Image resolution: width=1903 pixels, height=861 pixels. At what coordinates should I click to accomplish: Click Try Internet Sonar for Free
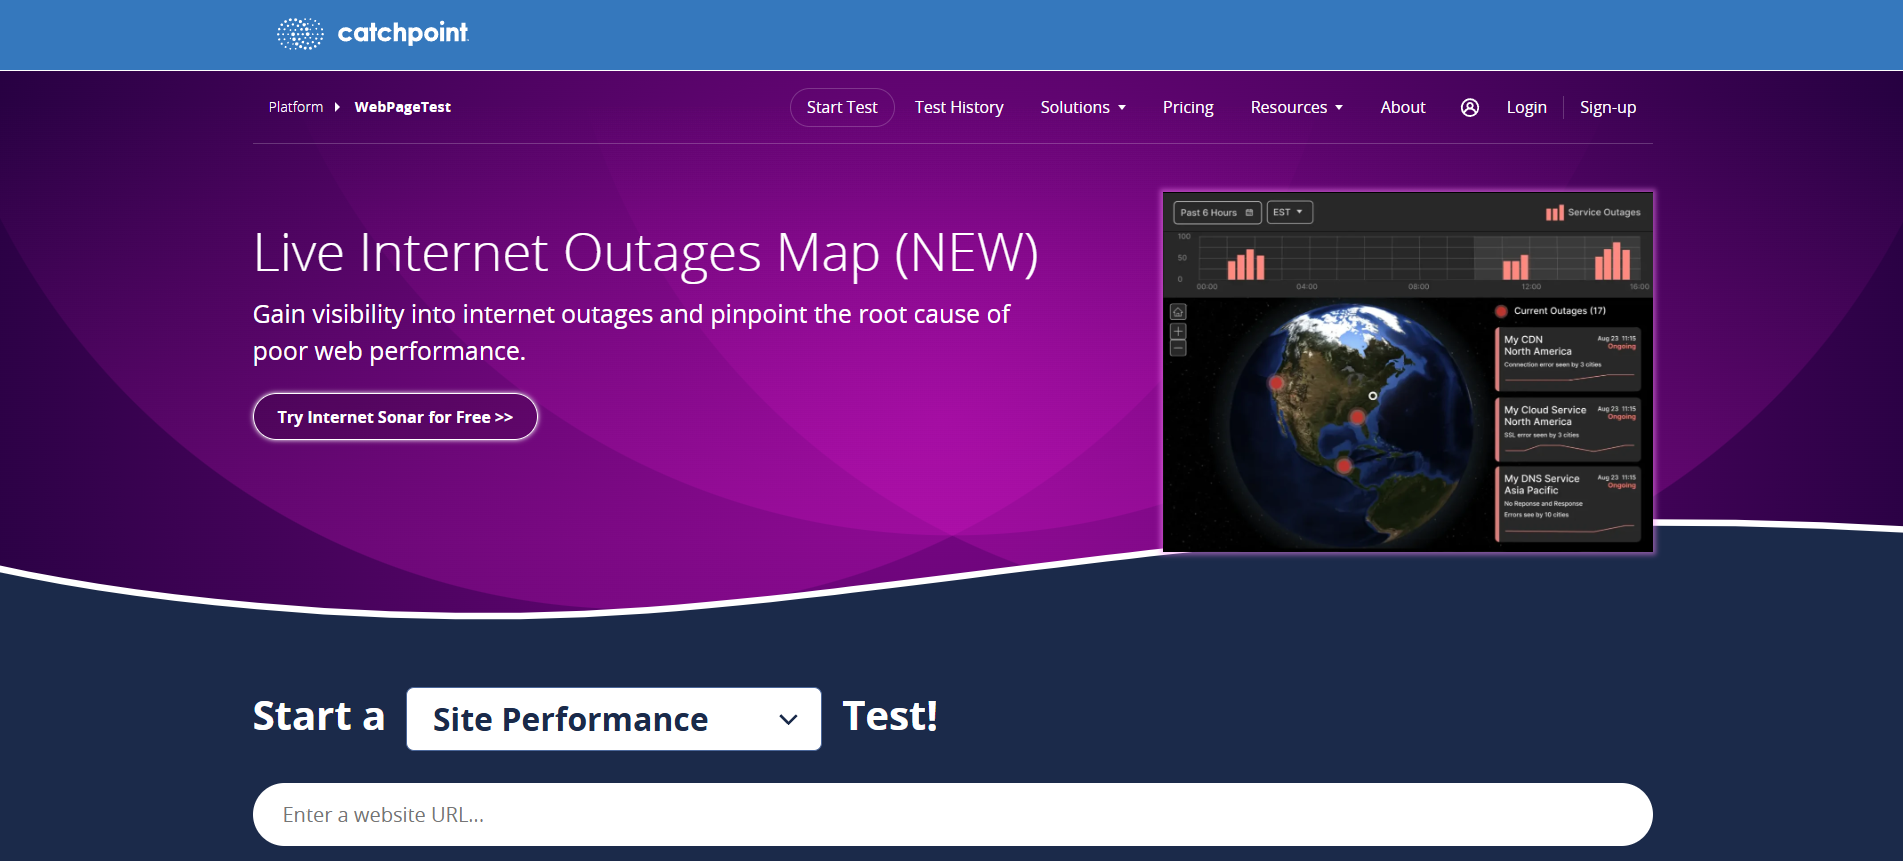click(395, 417)
